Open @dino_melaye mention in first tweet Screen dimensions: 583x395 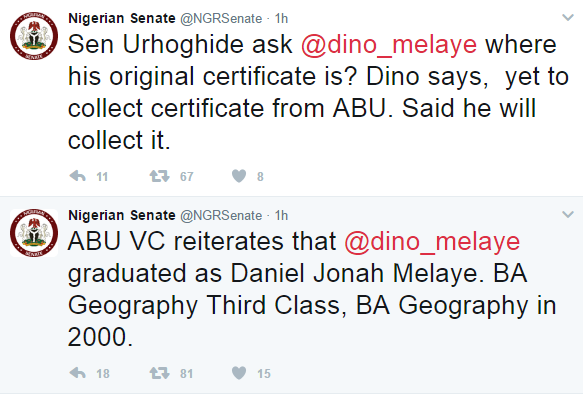pyautogui.click(x=389, y=45)
